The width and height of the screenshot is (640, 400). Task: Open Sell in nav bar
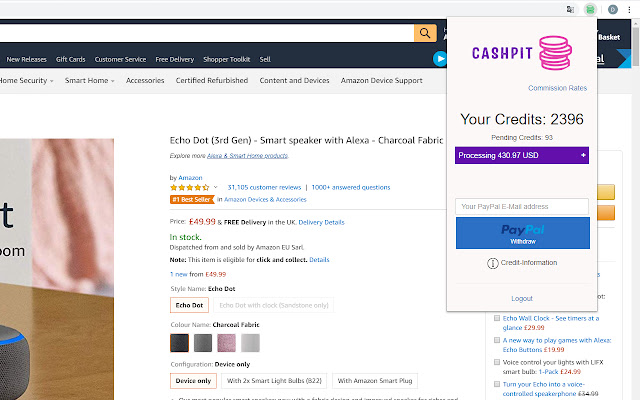coord(265,60)
